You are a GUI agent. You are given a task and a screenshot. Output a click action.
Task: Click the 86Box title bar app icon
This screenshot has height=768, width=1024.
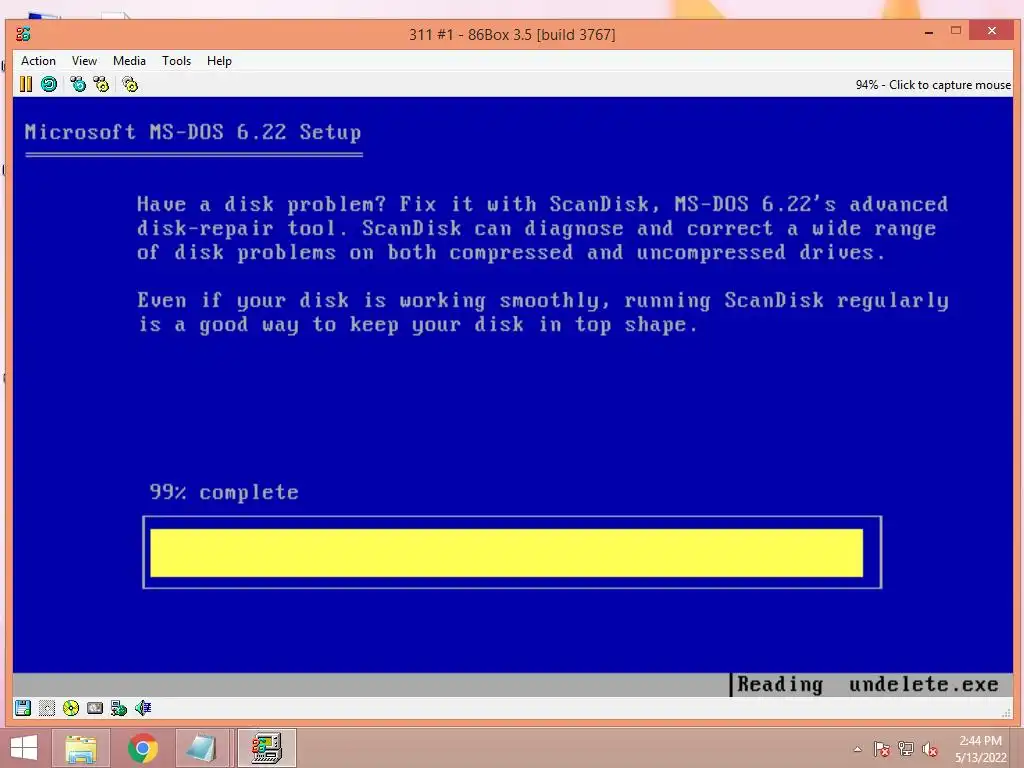[x=24, y=34]
